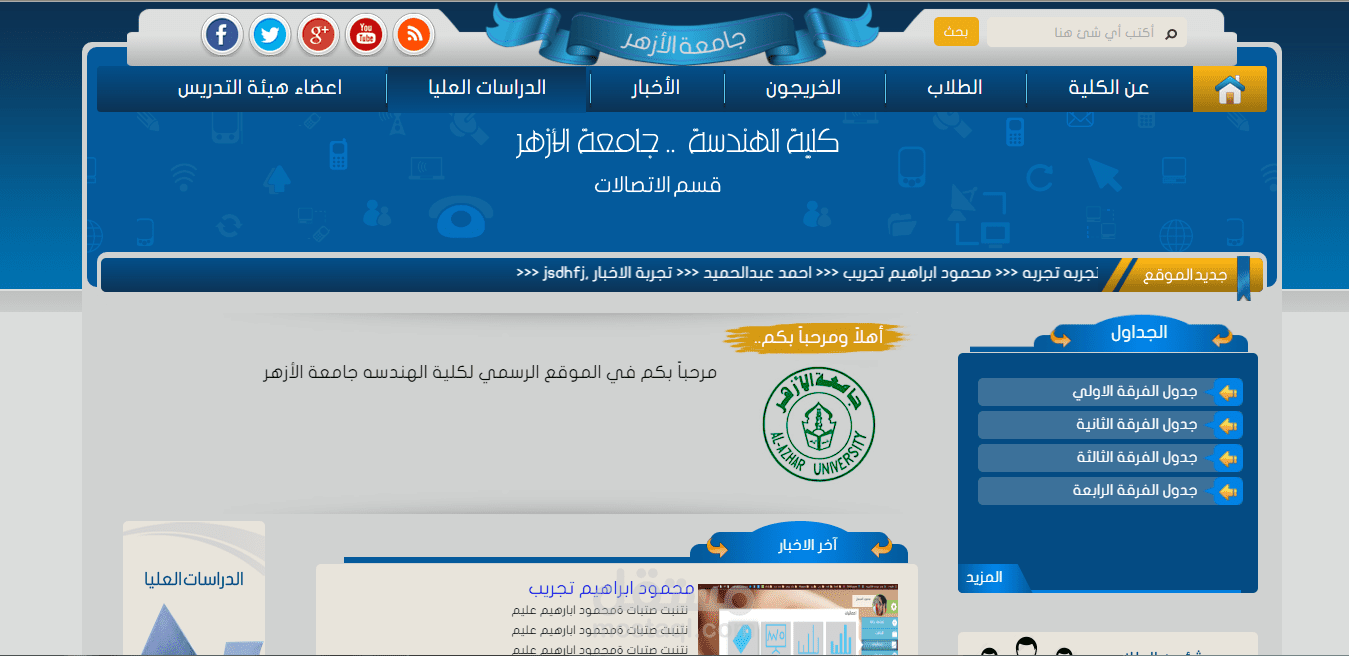Viewport: 1349px width, 656px height.
Task: Go to the home page icon
Action: (1229, 89)
